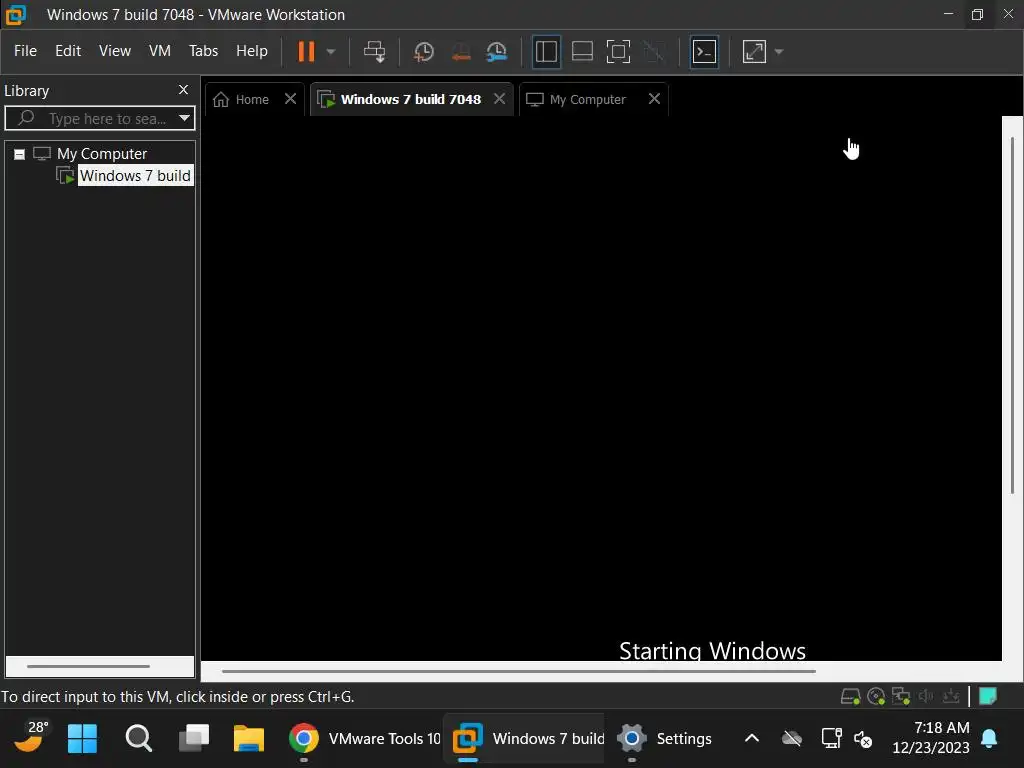Click the disabled Unity mode icon
Image resolution: width=1024 pixels, height=768 pixels.
(x=654, y=52)
